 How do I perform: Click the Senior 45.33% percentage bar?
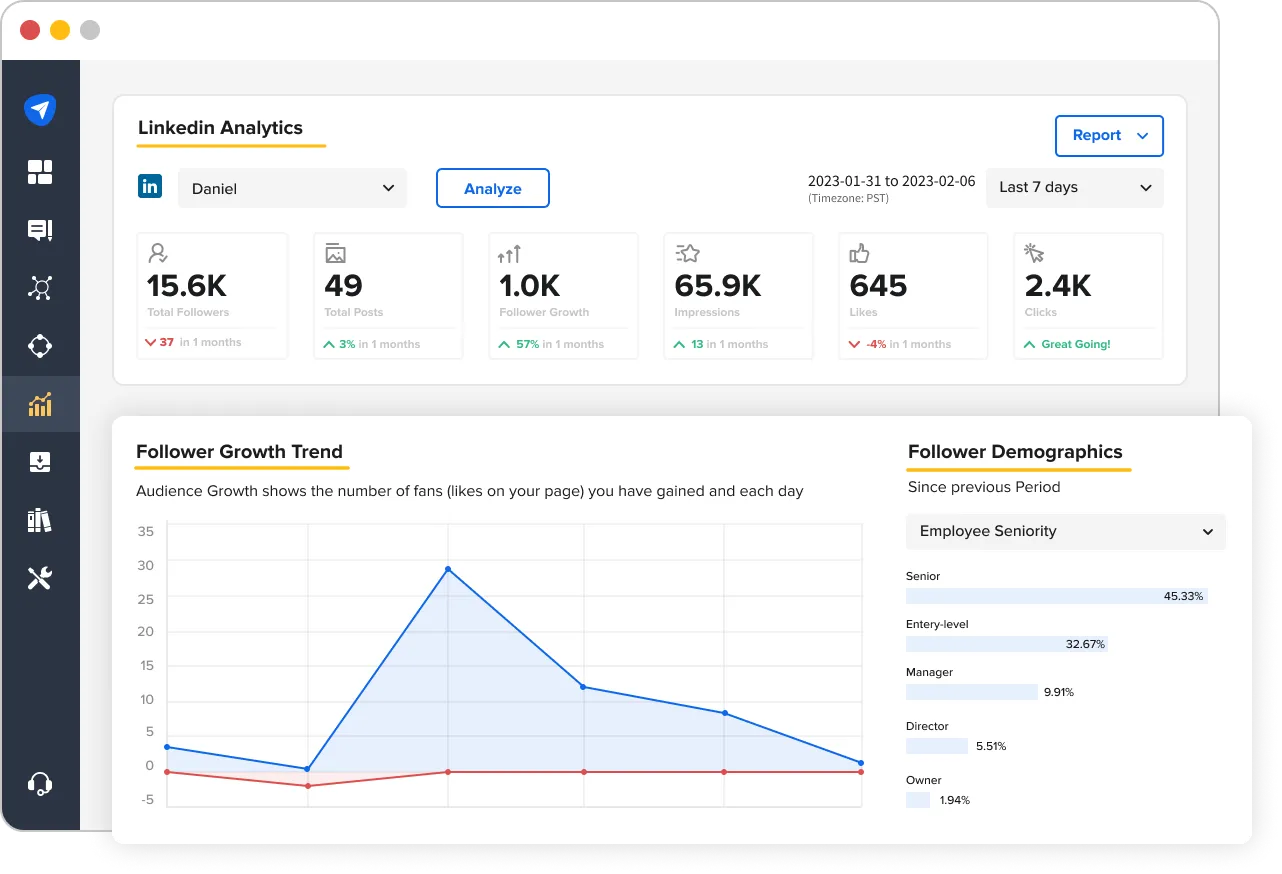point(1057,594)
